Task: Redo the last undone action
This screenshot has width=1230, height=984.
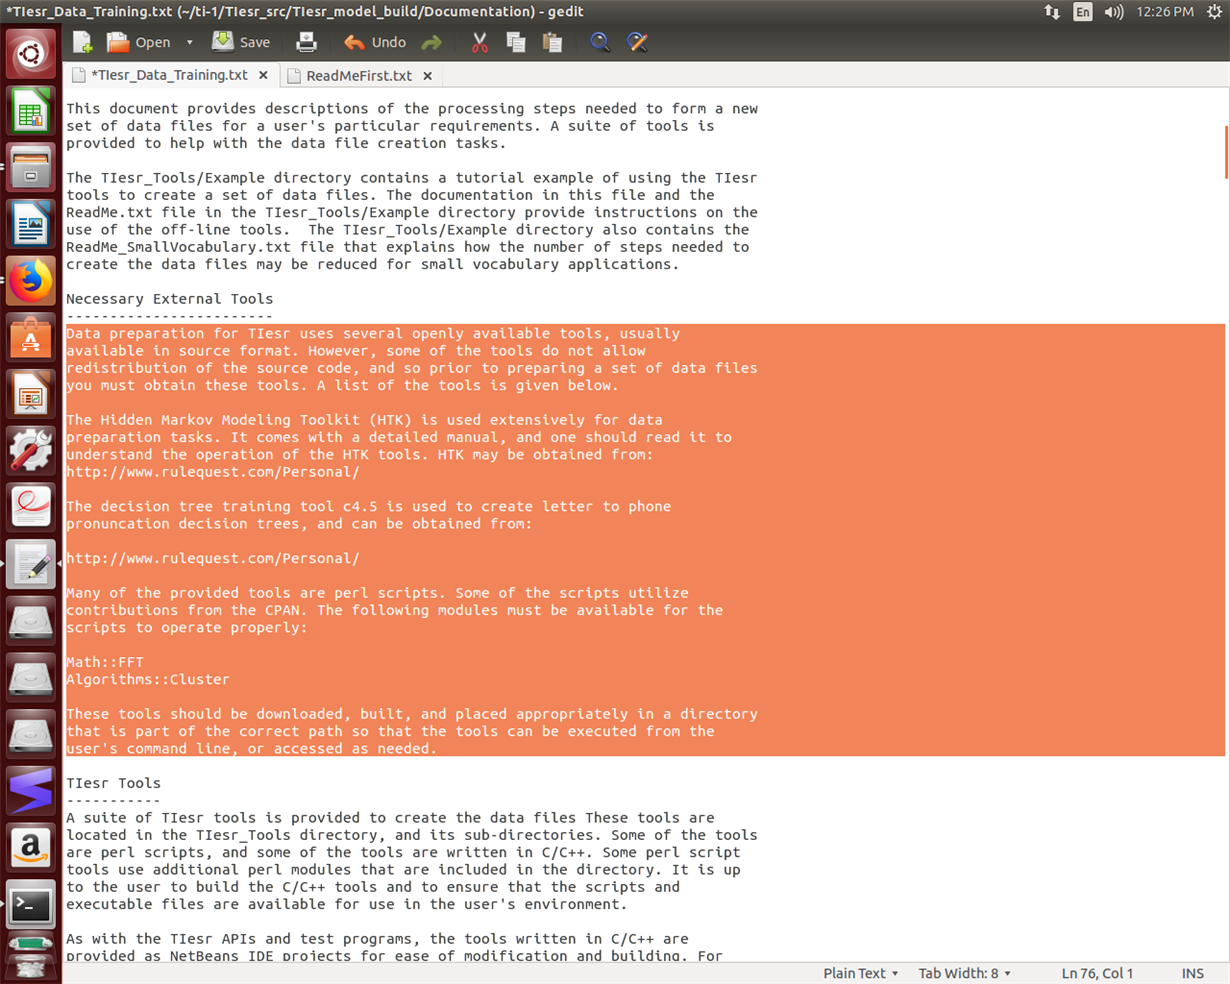Action: click(x=431, y=42)
